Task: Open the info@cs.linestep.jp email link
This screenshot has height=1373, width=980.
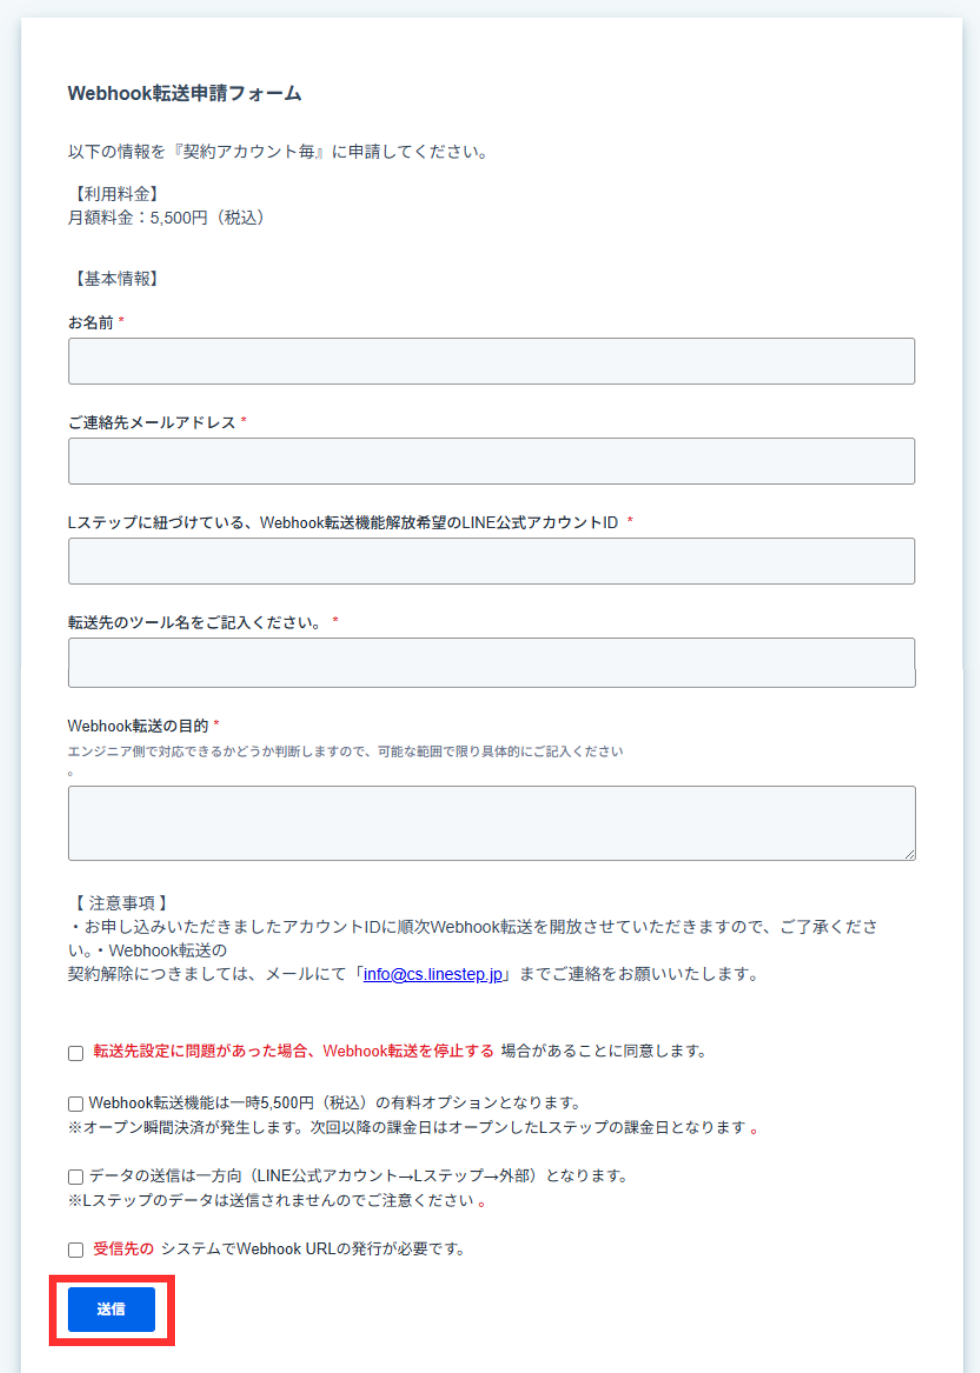Action: (433, 974)
